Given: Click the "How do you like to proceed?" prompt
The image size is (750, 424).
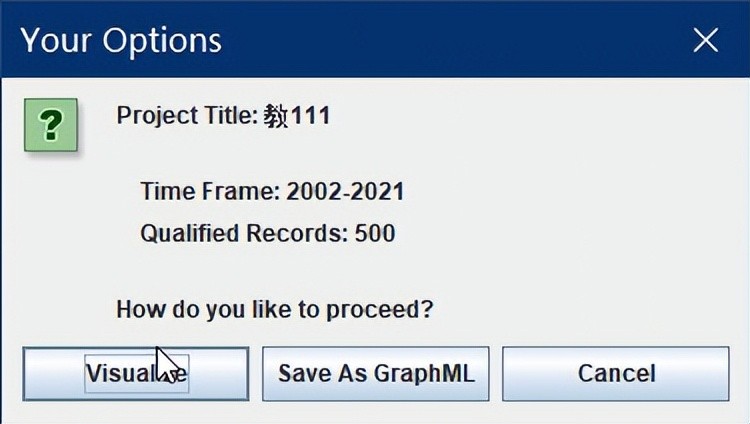Looking at the screenshot, I should pos(274,308).
